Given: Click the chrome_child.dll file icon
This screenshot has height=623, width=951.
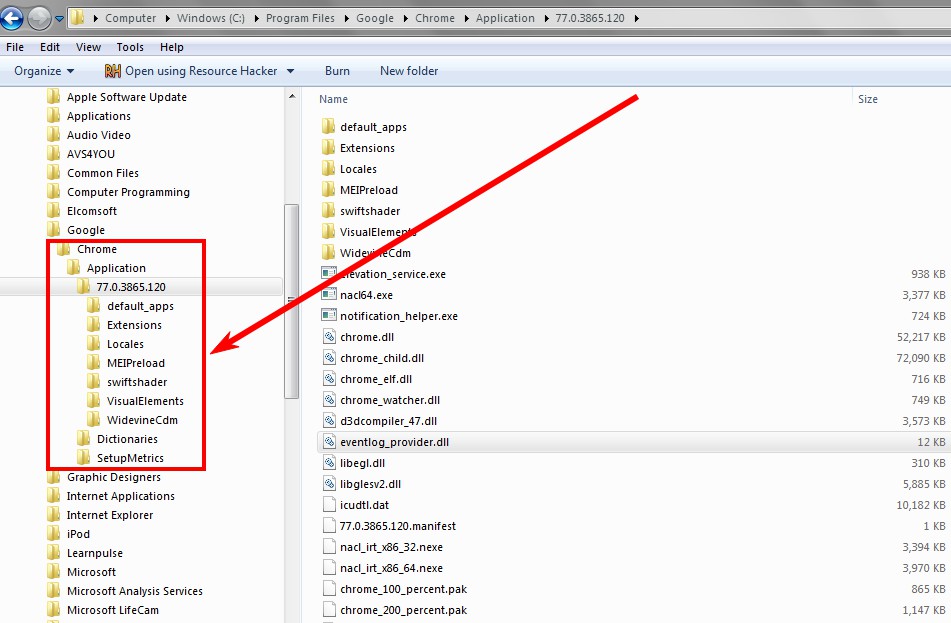Looking at the screenshot, I should pyautogui.click(x=329, y=358).
